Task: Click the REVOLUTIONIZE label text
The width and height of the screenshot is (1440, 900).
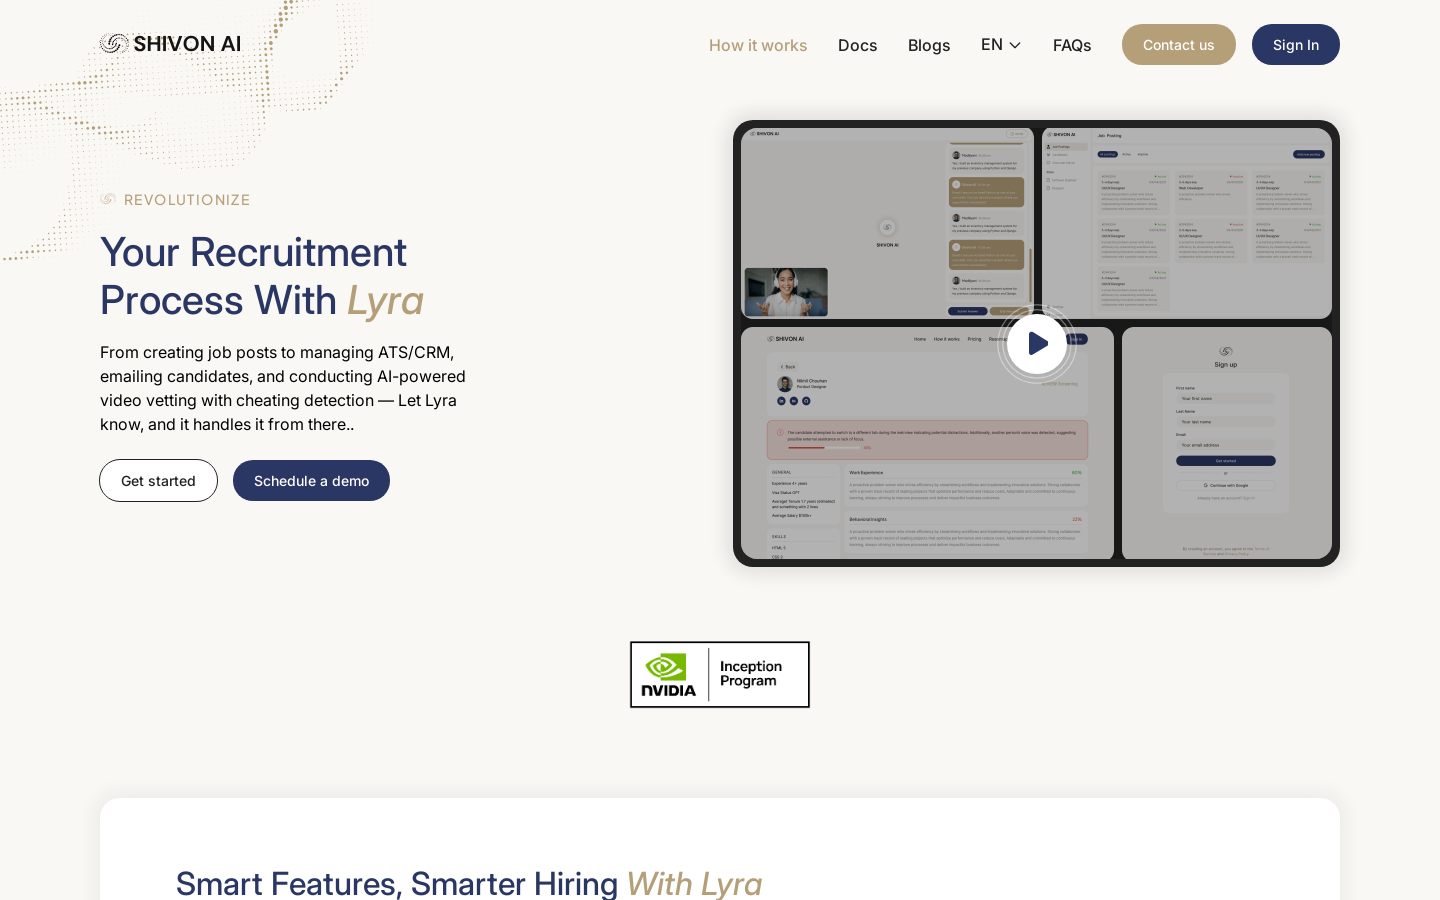Action: (x=187, y=200)
